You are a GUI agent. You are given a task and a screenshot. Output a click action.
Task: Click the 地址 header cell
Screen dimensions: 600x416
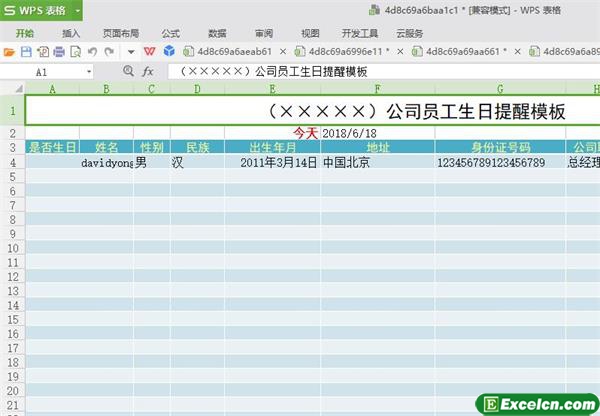click(378, 147)
